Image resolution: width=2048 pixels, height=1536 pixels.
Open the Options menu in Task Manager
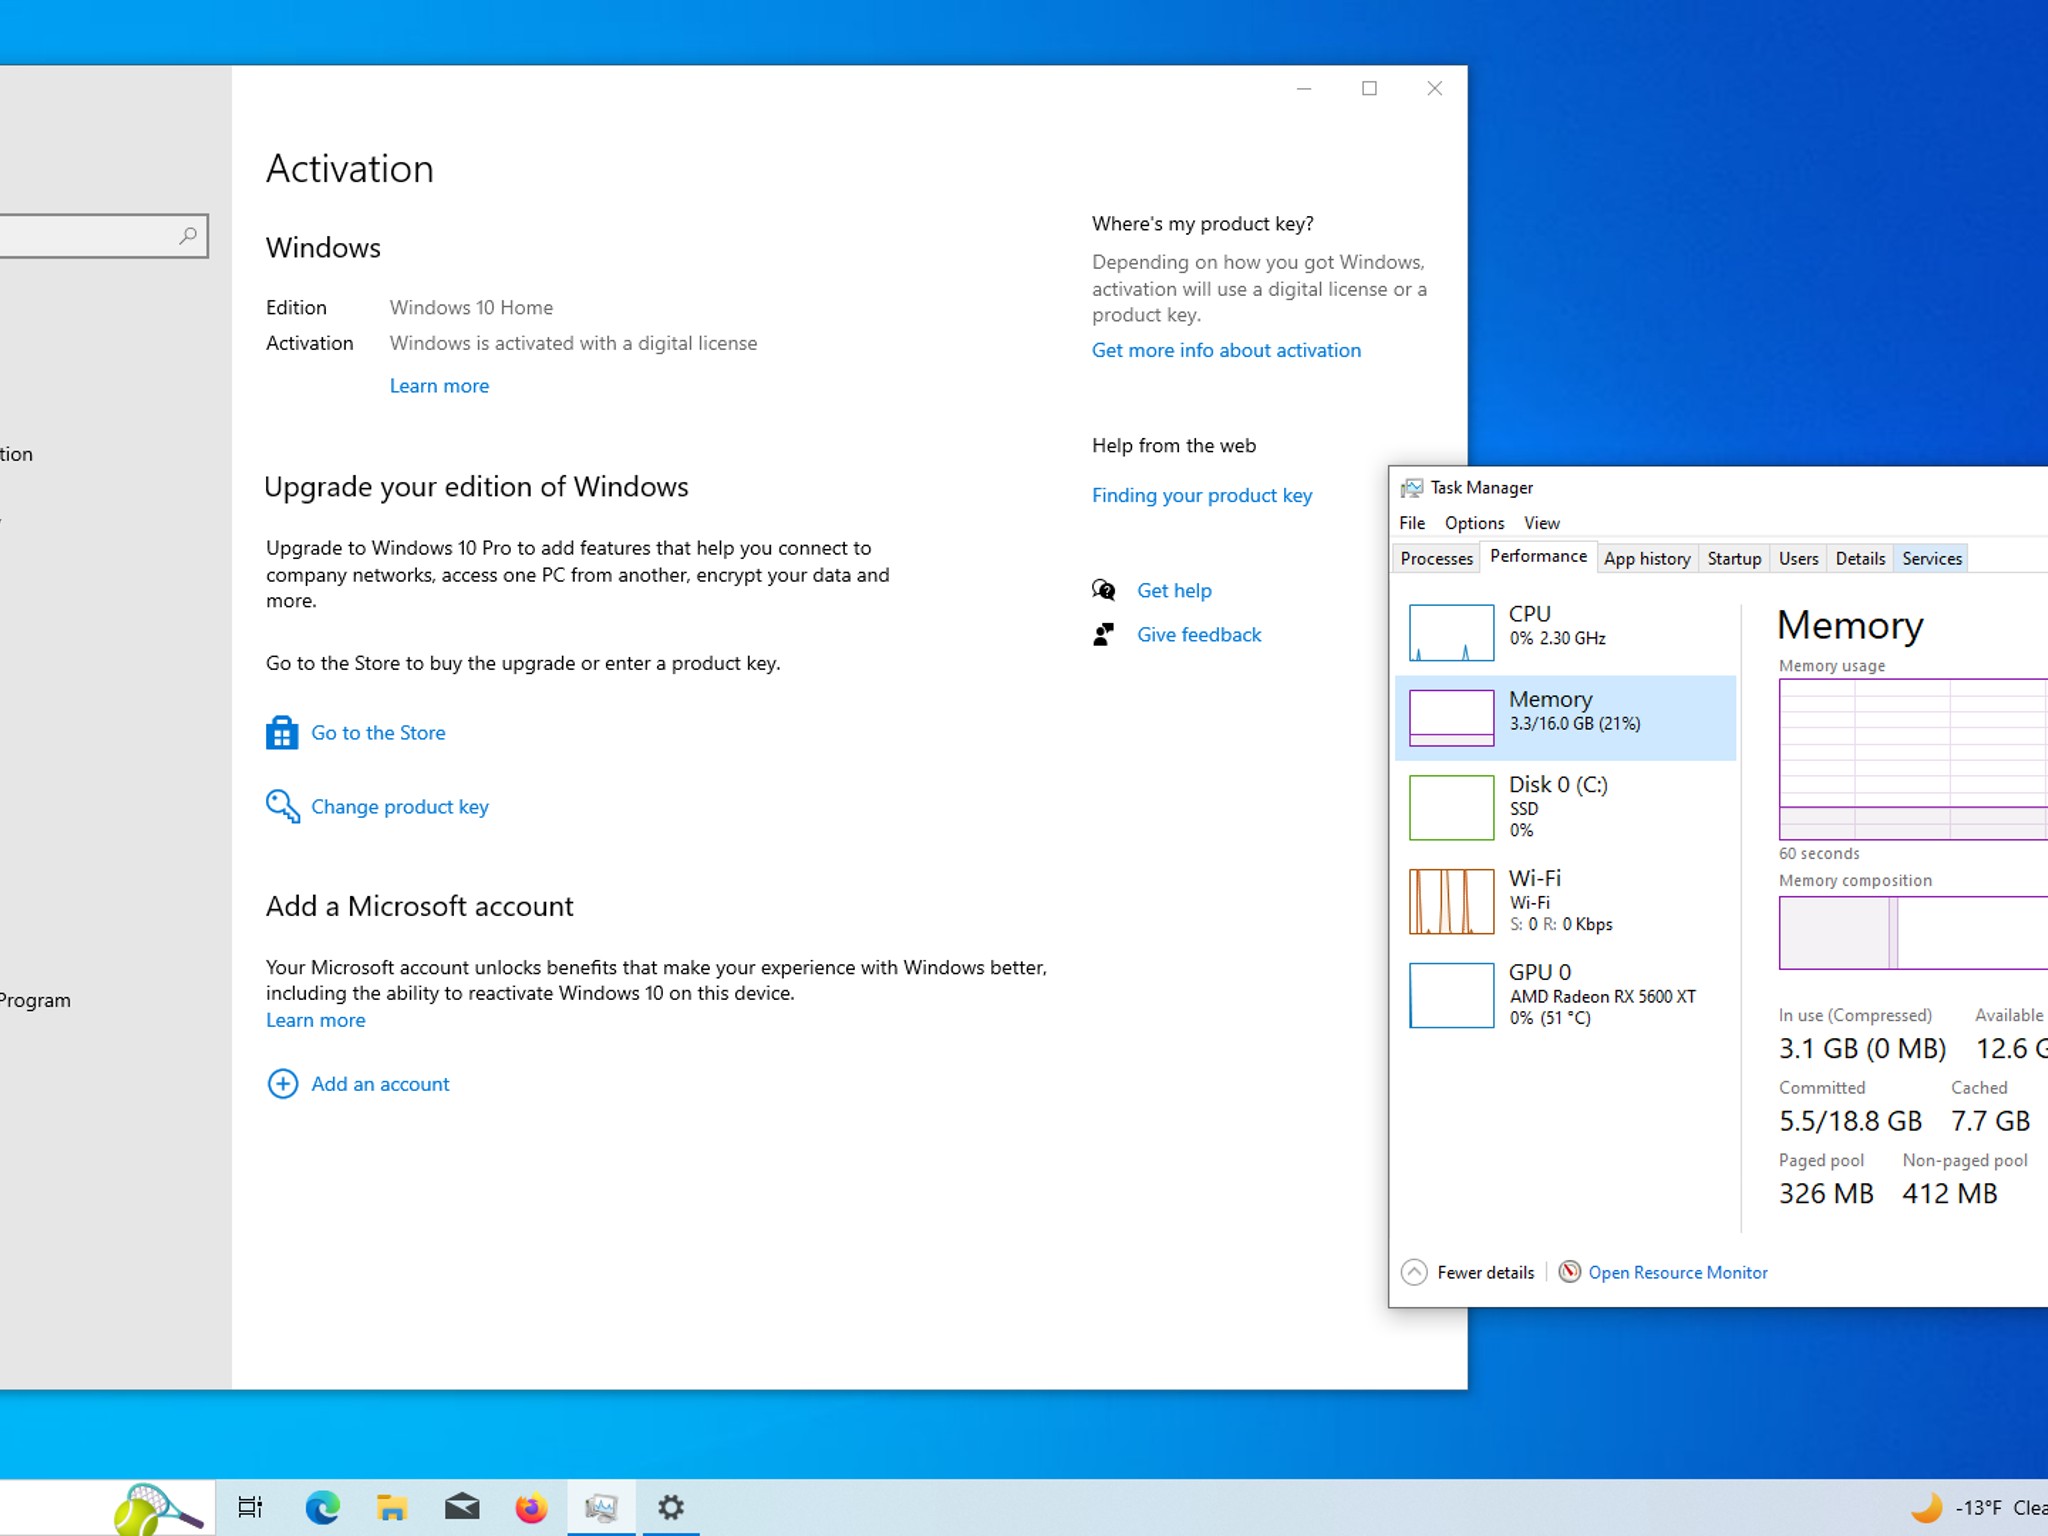point(1474,523)
